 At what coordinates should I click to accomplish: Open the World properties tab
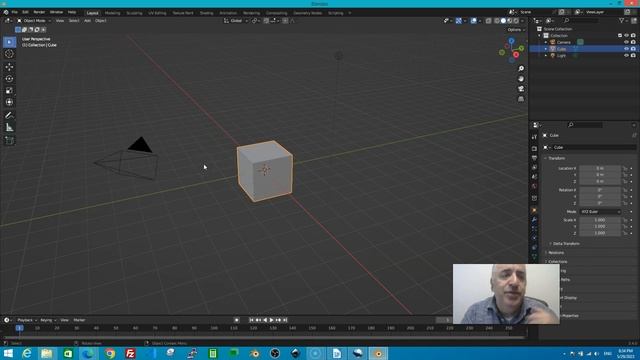point(534,186)
